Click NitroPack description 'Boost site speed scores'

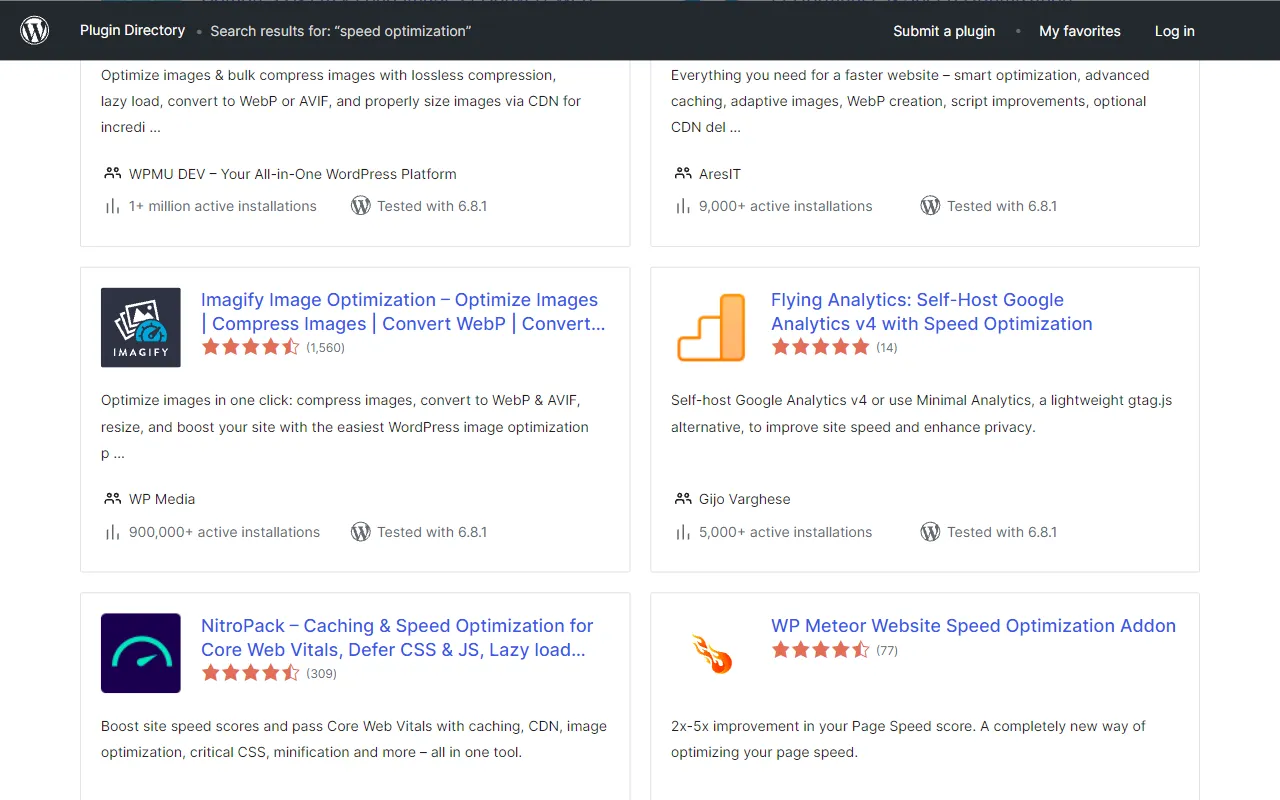(x=354, y=739)
